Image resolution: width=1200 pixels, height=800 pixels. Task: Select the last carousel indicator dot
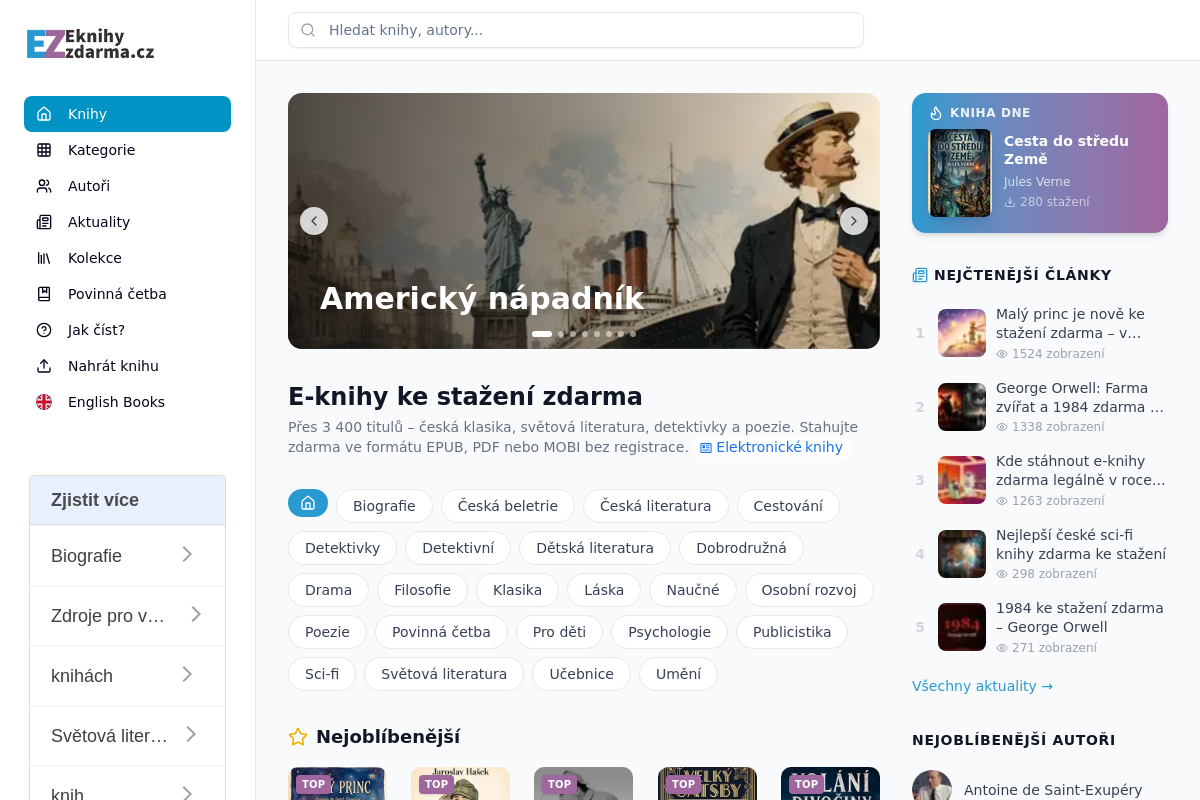(x=633, y=334)
